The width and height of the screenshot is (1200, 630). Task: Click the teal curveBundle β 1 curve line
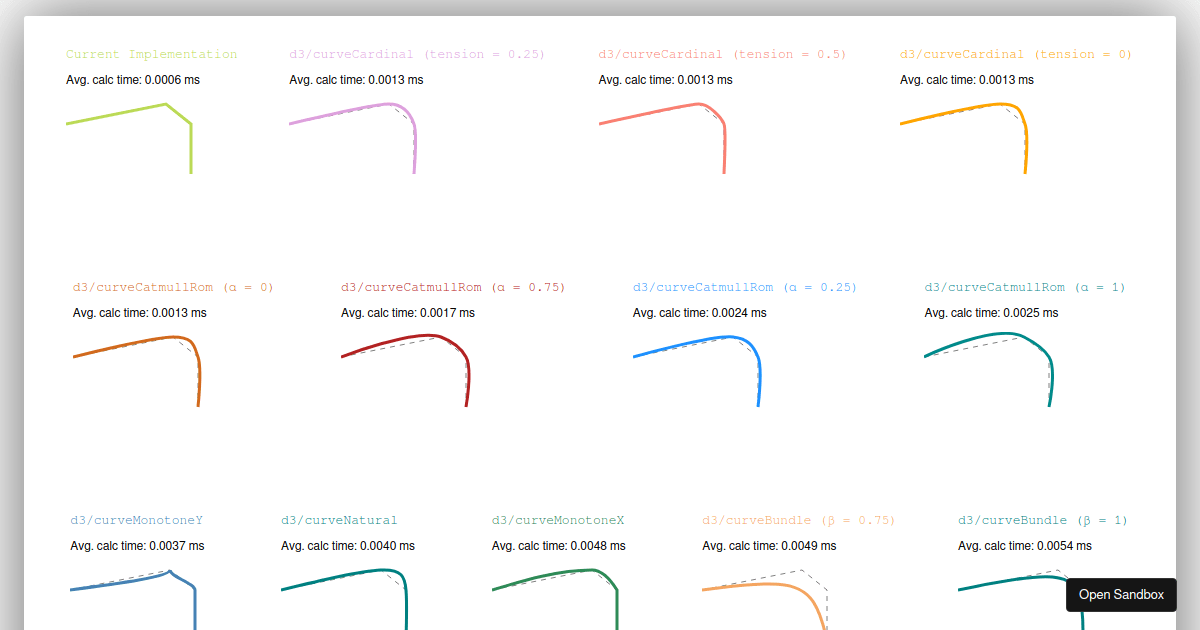click(x=1000, y=580)
